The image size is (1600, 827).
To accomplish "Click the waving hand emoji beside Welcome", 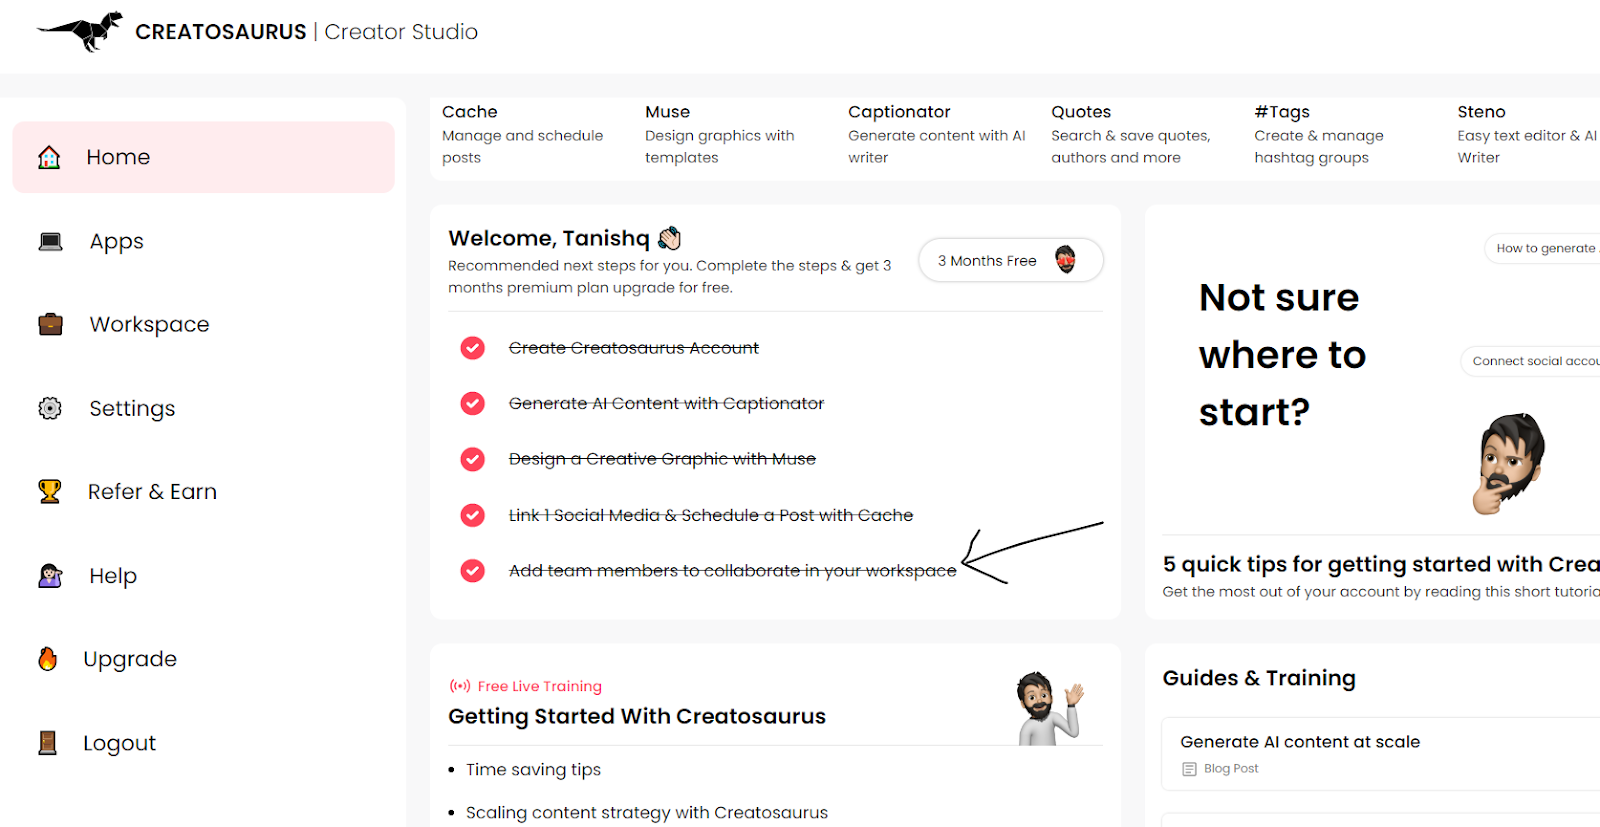I will [x=669, y=238].
